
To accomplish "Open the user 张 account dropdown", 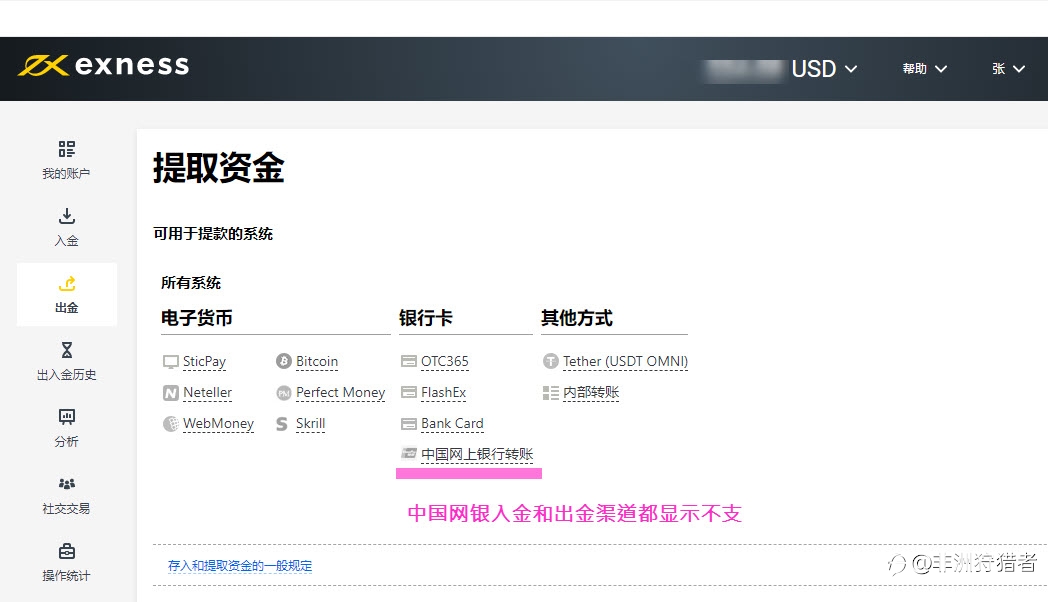I will pos(1008,69).
